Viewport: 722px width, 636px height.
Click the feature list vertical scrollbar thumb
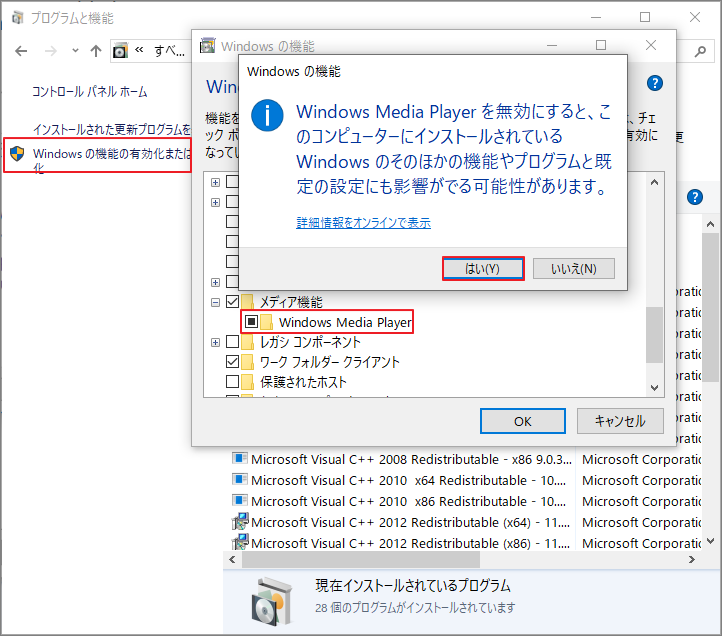click(654, 335)
